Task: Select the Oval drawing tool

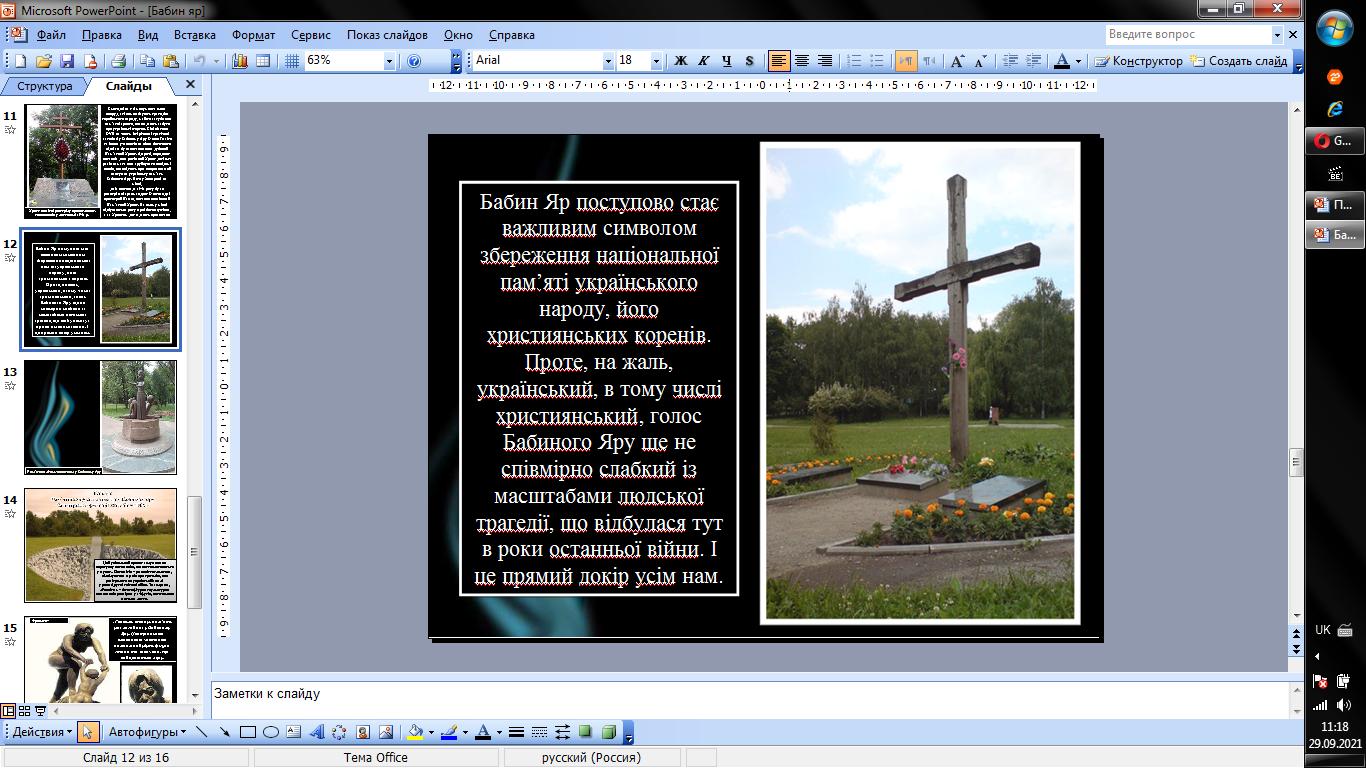Action: tap(270, 732)
